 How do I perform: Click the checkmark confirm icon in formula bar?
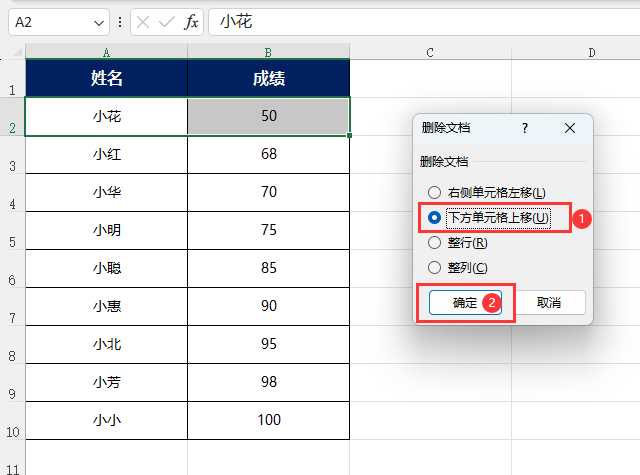pyautogui.click(x=167, y=22)
